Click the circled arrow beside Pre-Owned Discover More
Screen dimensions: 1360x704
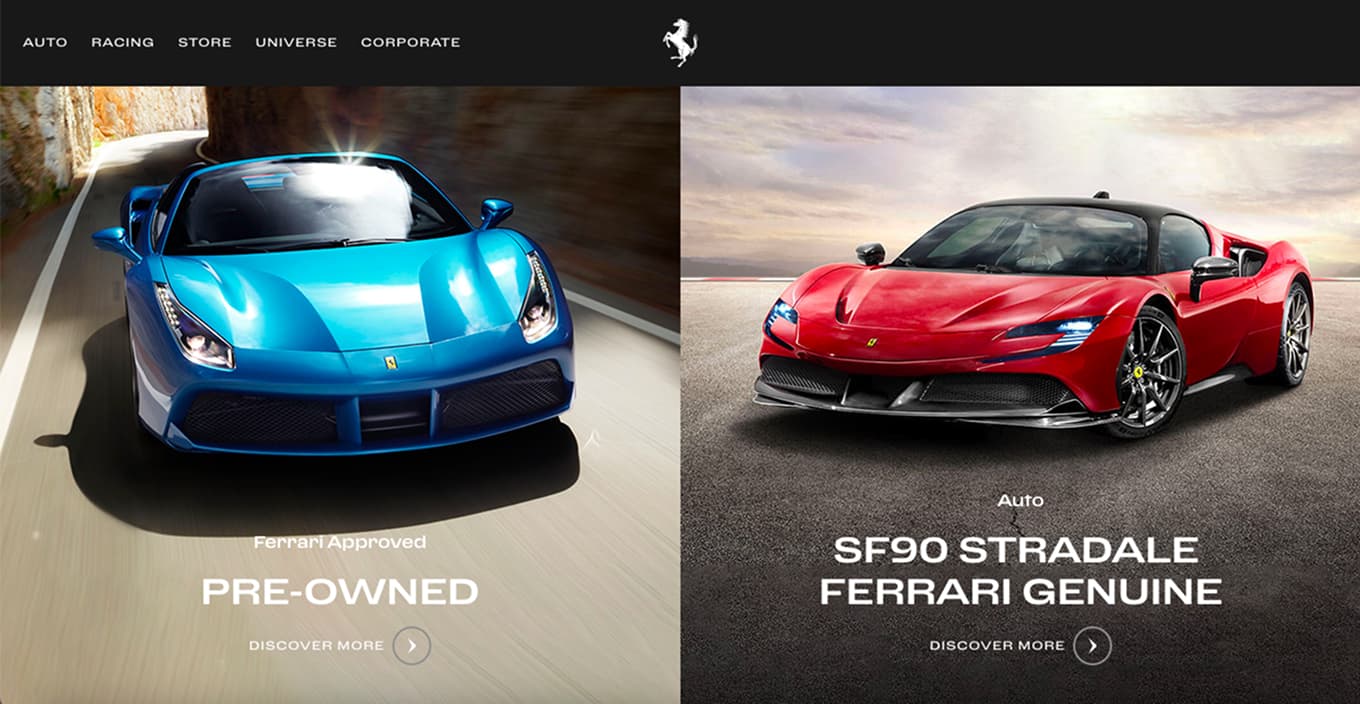point(412,646)
